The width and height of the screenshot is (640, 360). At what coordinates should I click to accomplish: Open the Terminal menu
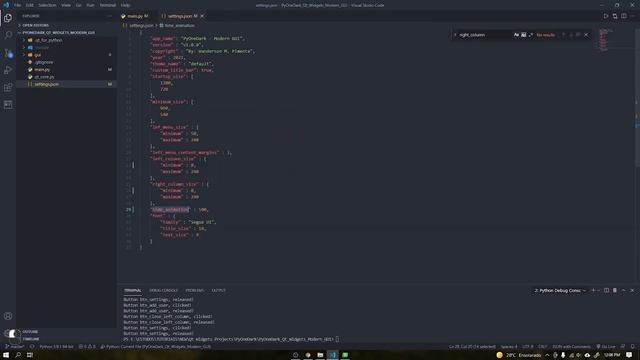coord(108,5)
